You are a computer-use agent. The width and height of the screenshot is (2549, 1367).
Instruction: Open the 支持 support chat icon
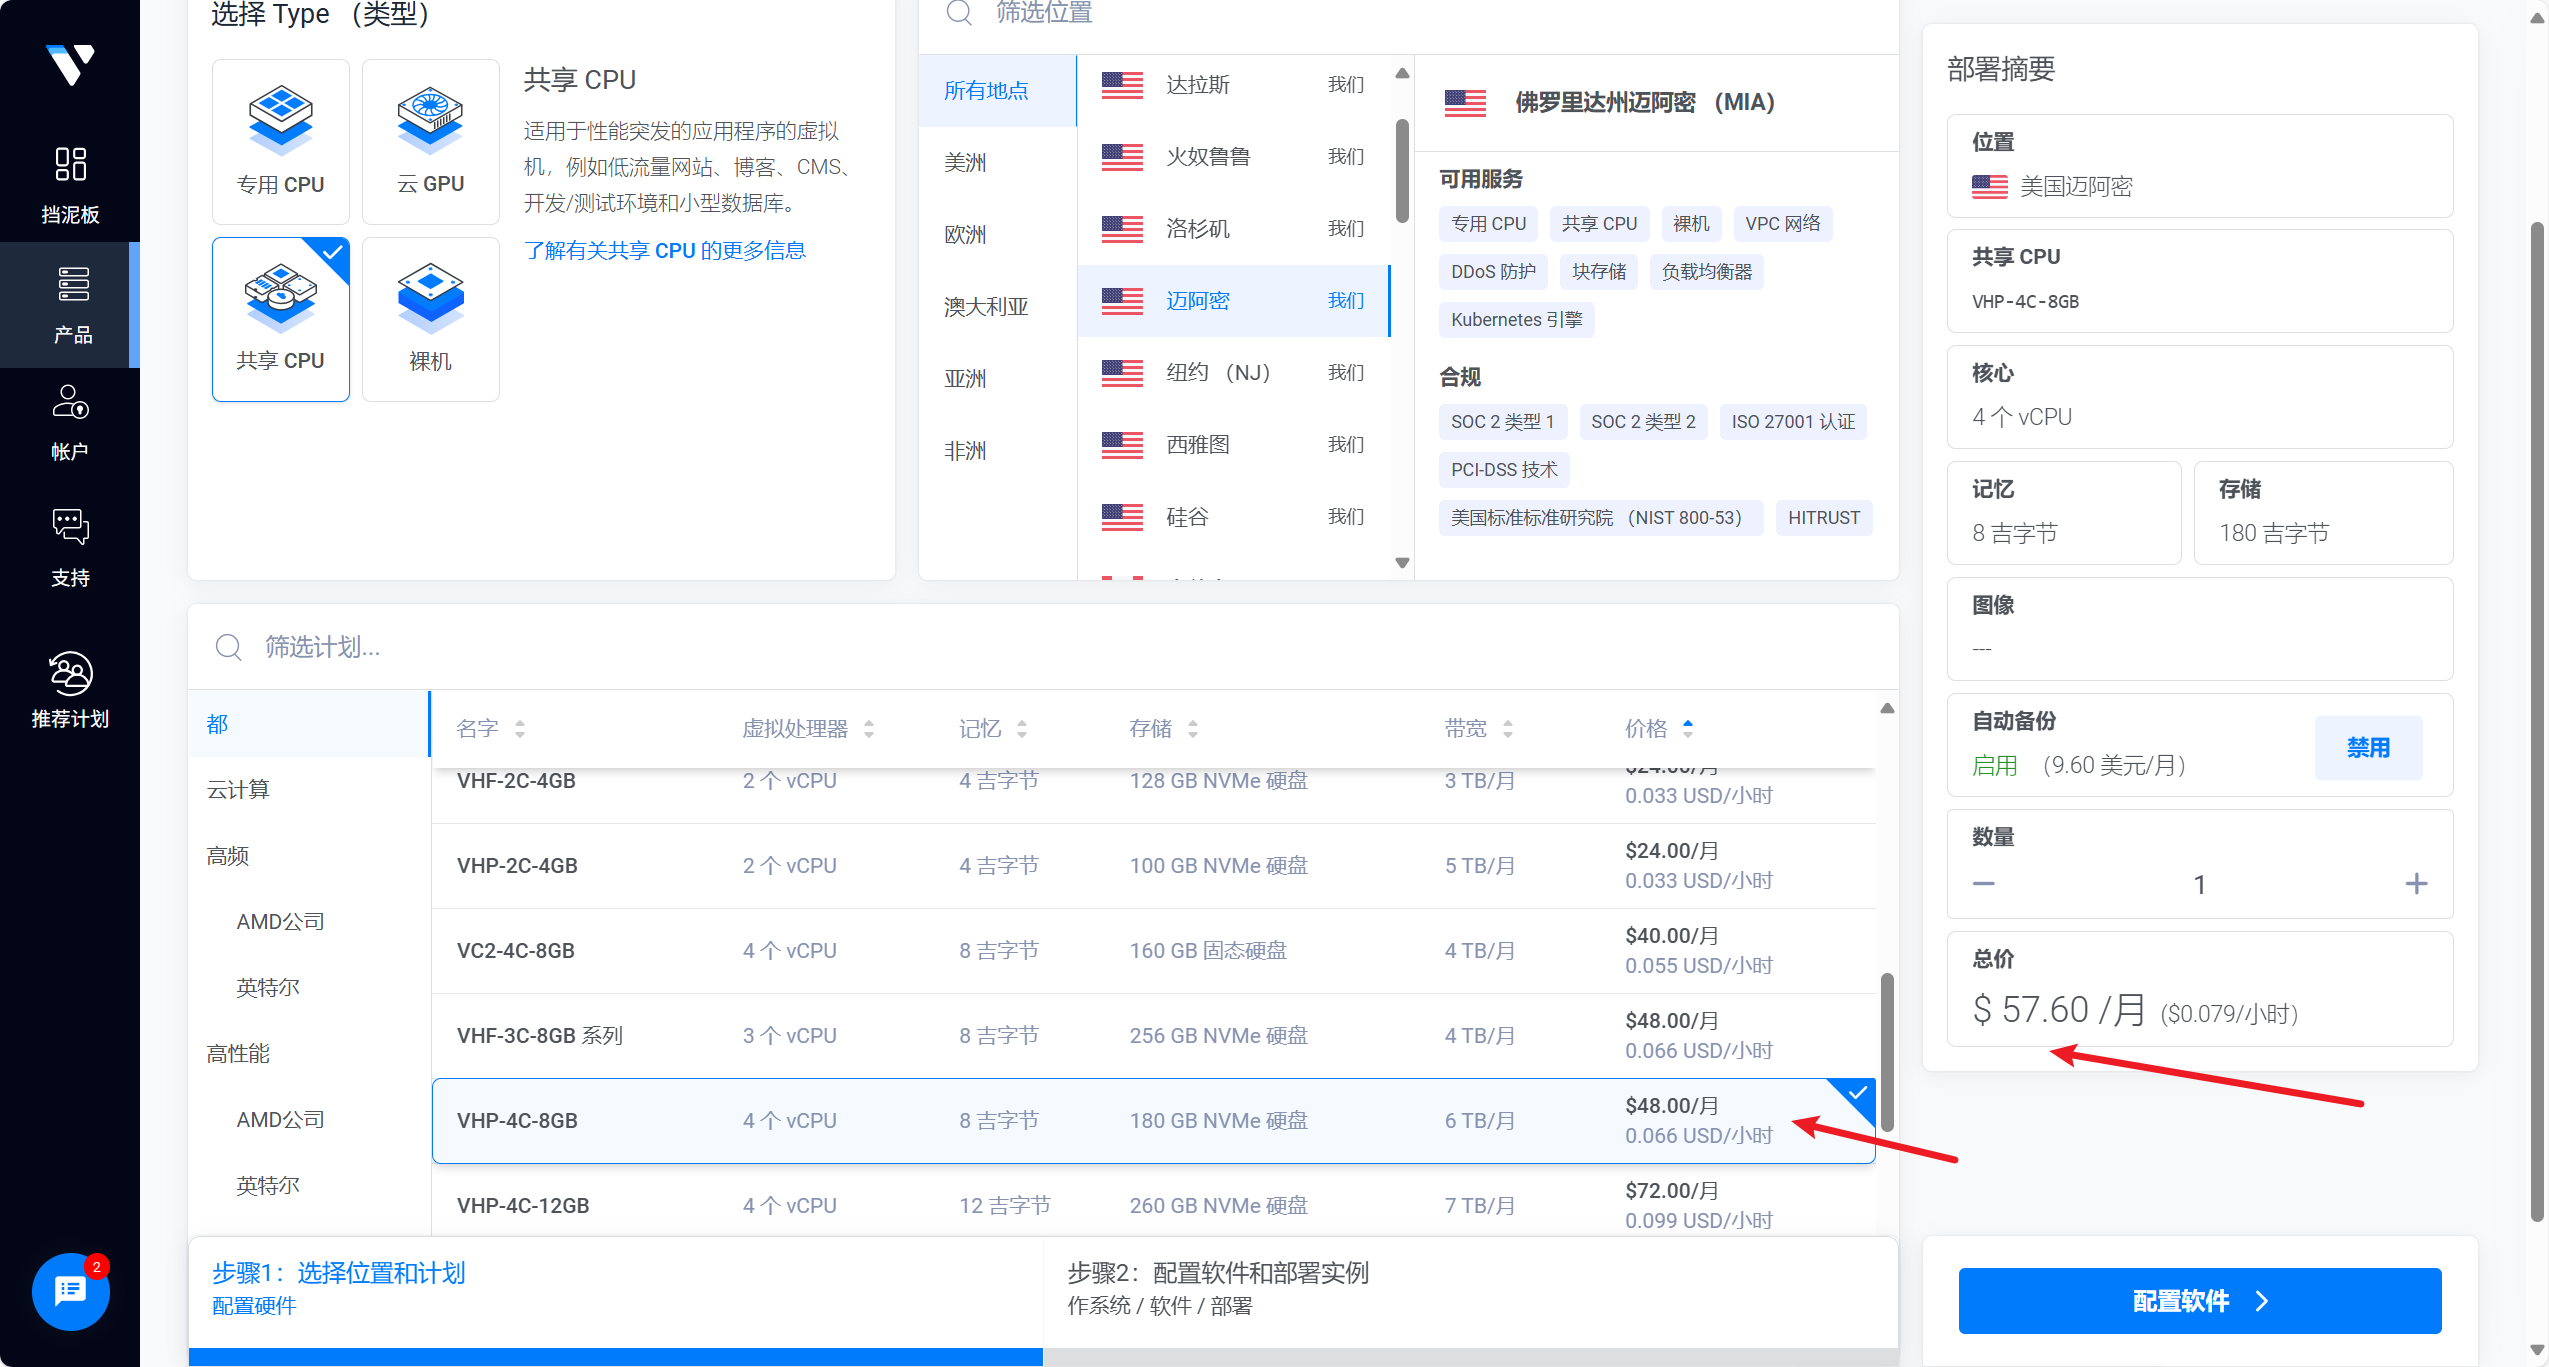pos(70,526)
